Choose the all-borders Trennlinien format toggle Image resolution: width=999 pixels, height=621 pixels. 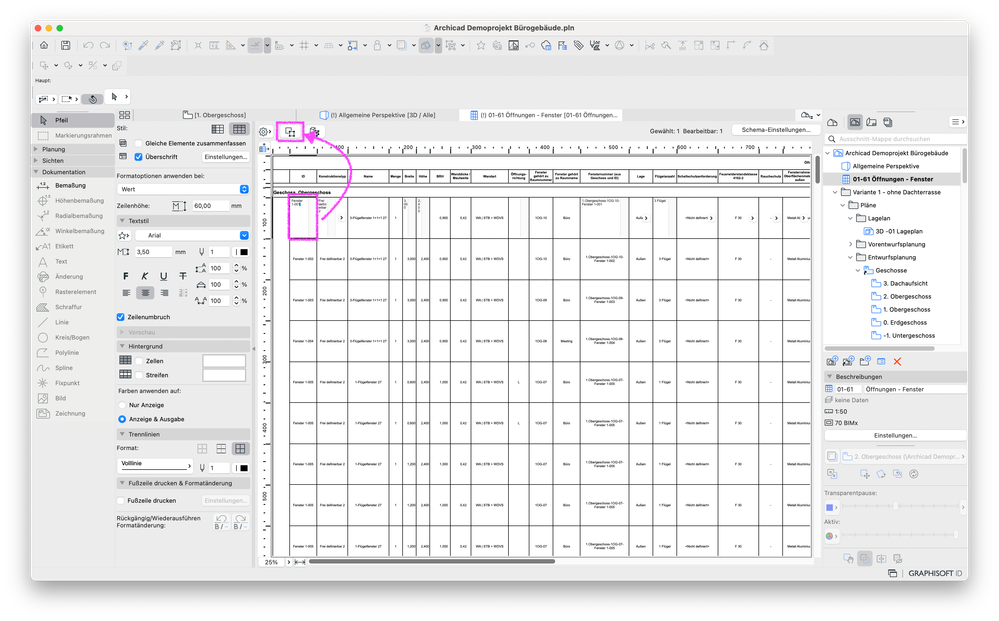tap(240, 448)
